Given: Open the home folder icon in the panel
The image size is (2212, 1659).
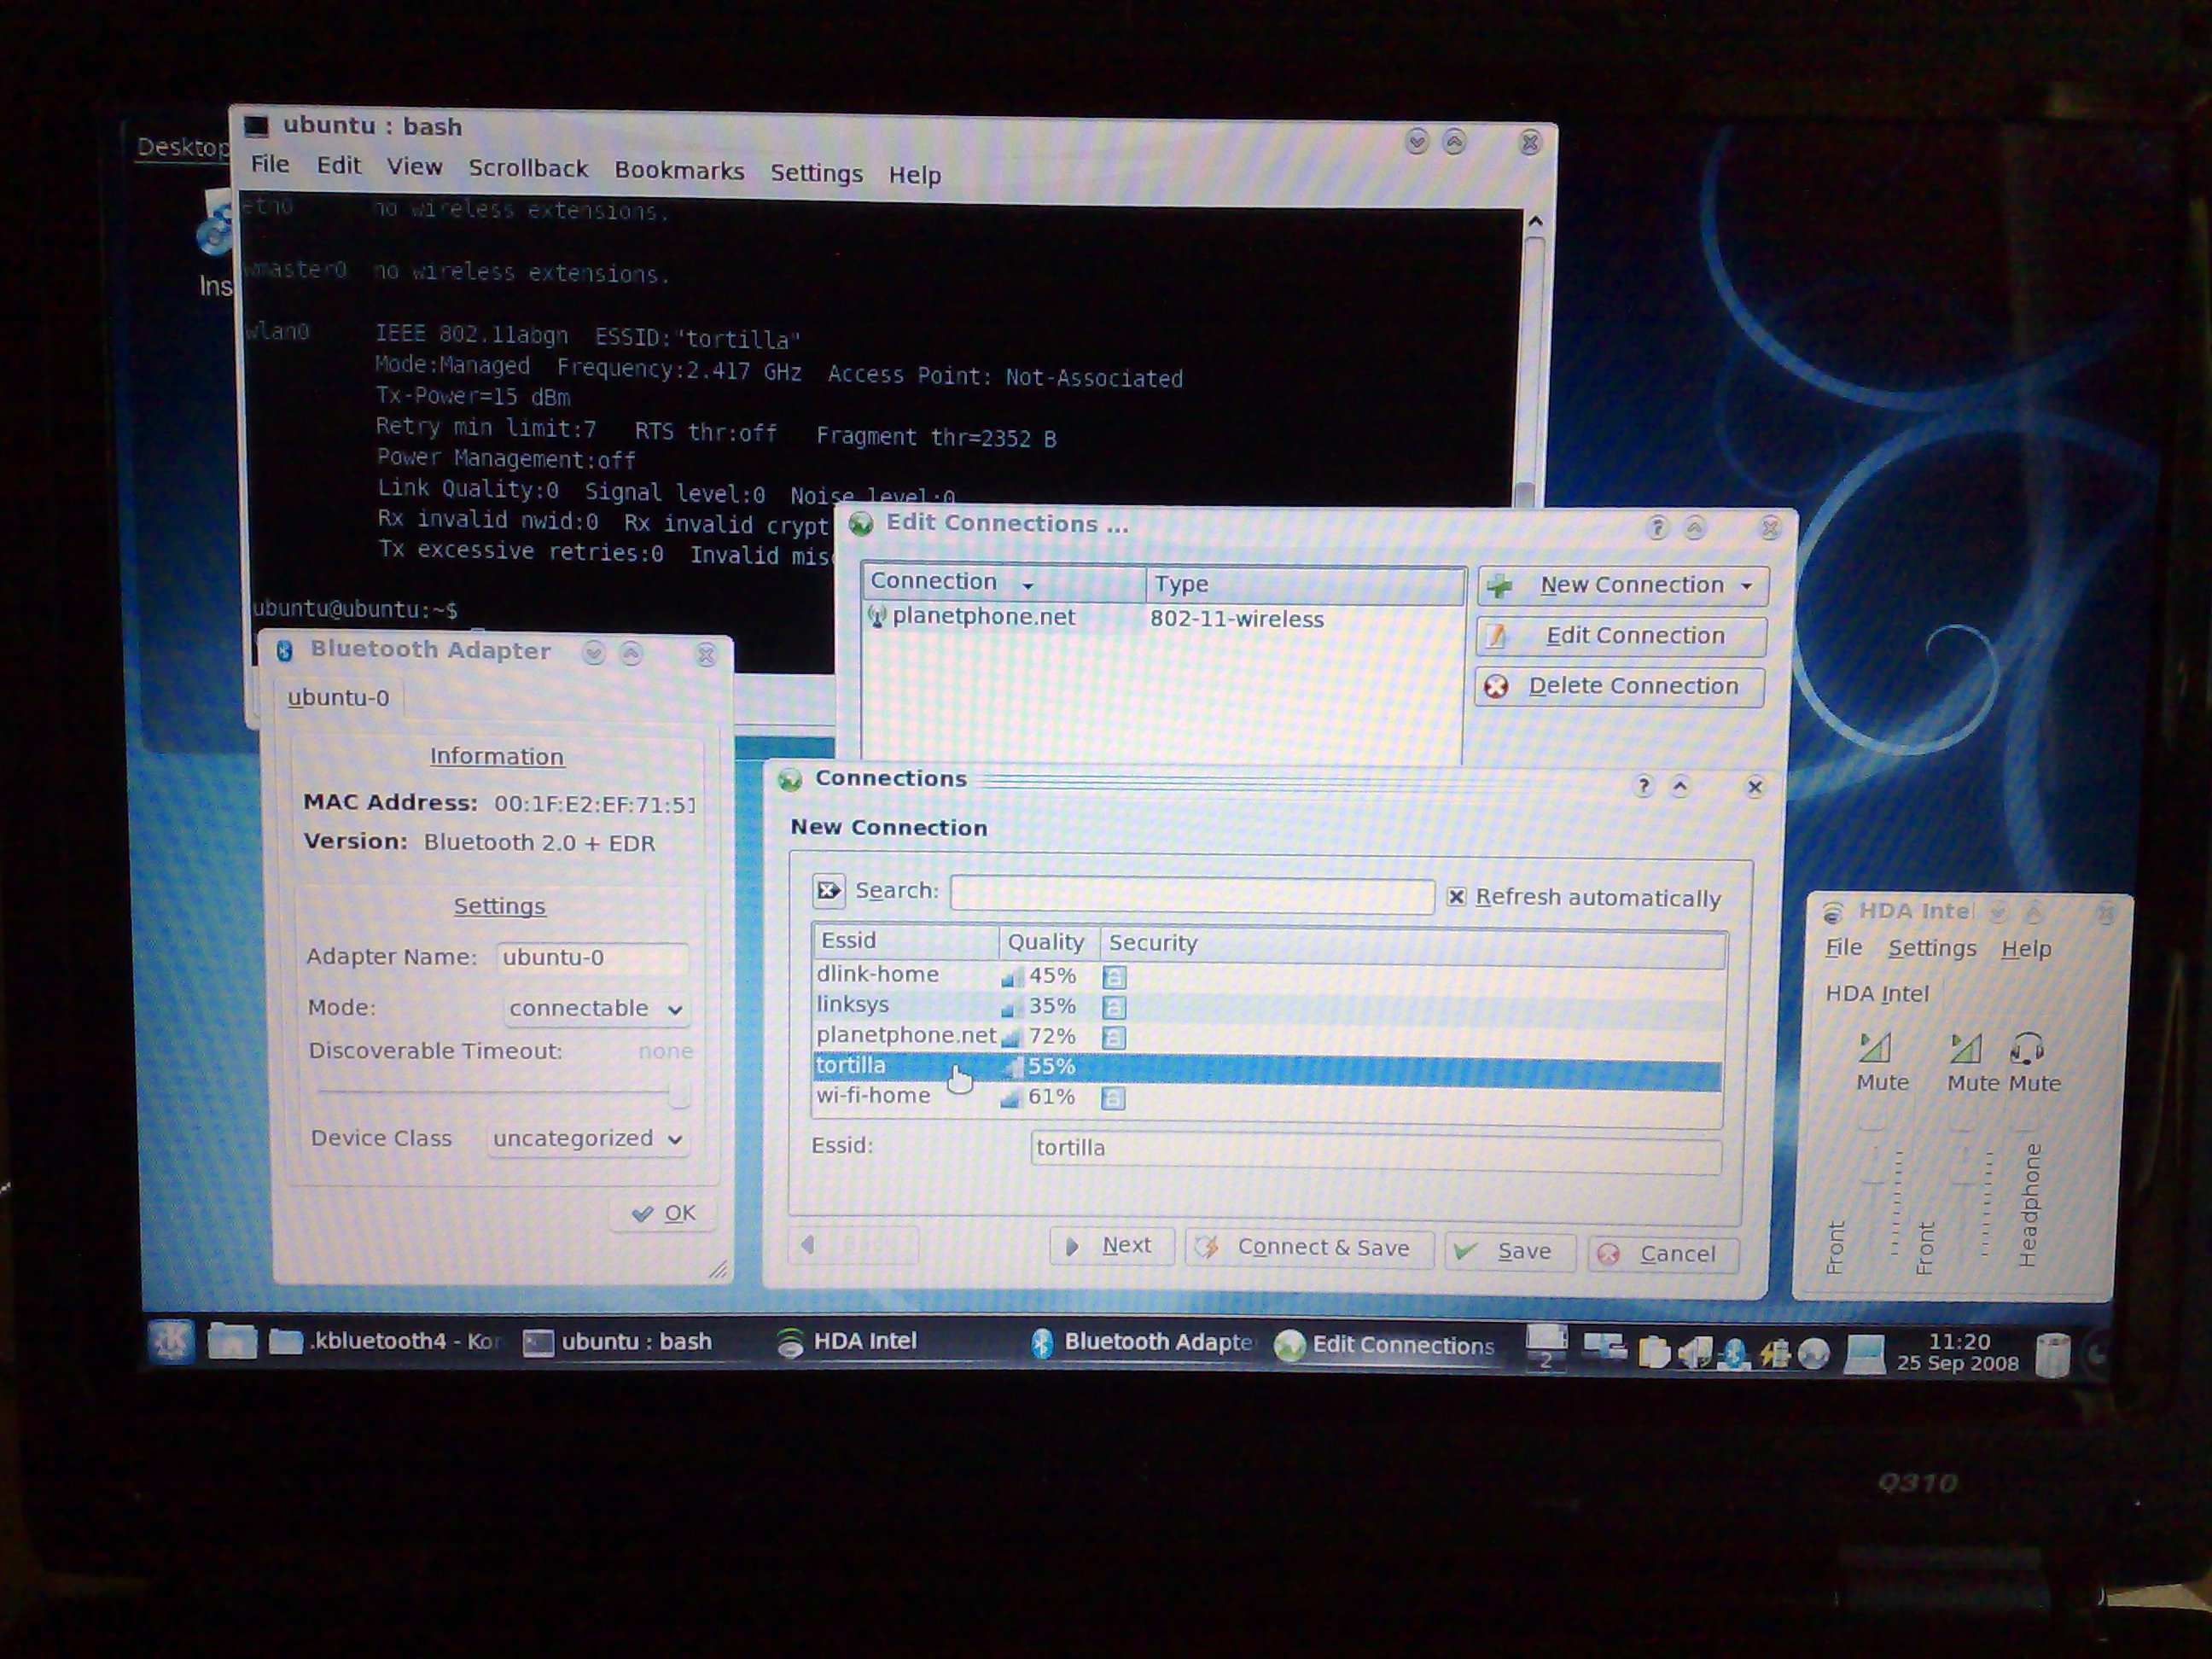Looking at the screenshot, I should point(232,1341).
